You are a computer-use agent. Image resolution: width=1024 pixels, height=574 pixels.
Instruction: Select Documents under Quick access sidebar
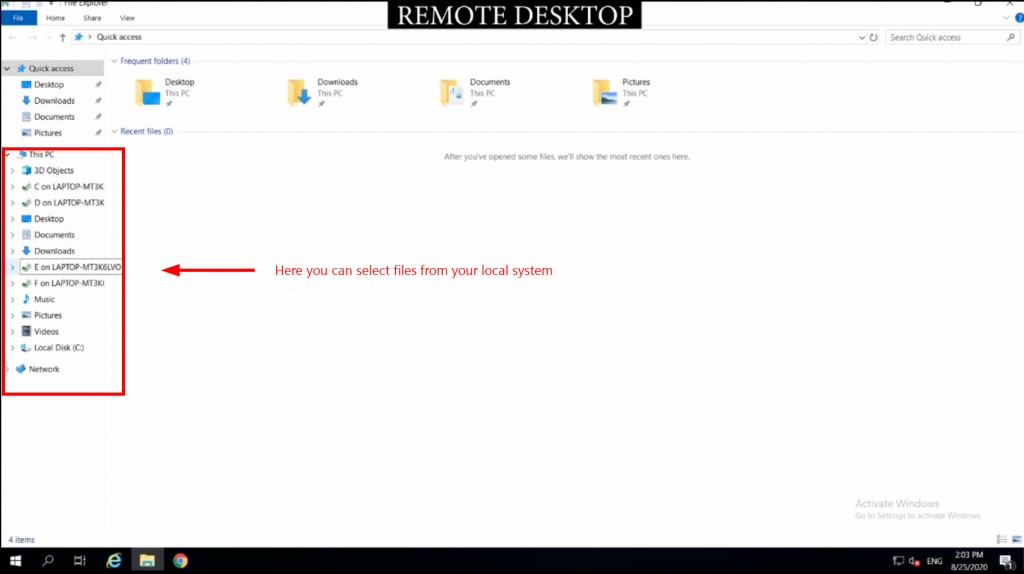54,117
